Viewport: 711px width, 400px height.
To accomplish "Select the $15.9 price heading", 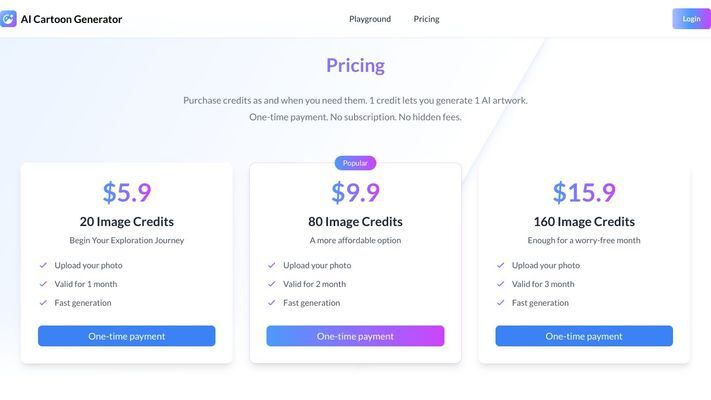I will pyautogui.click(x=584, y=192).
